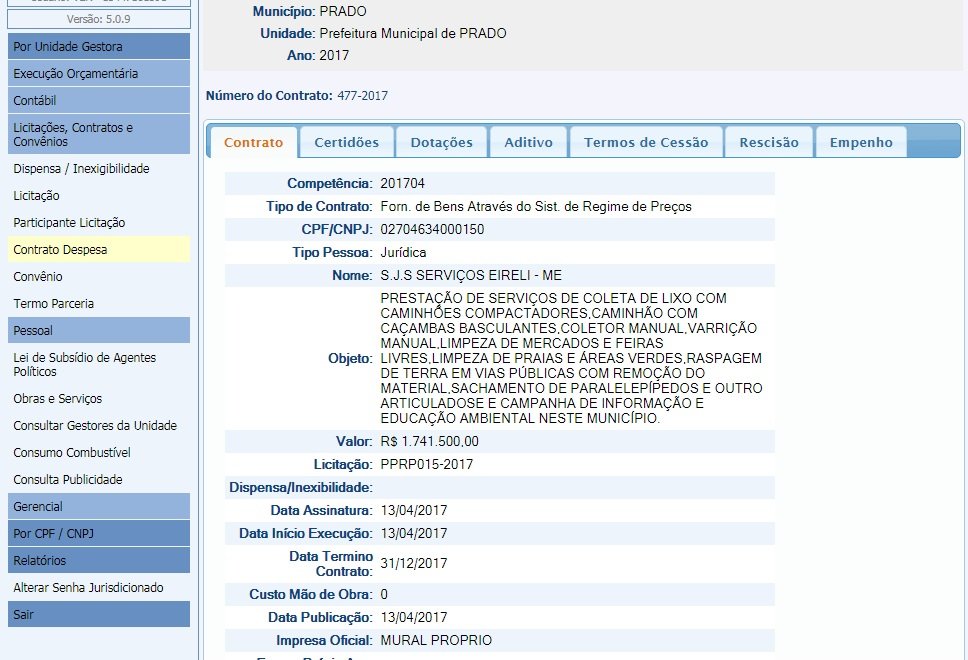View the Empenho tab
Screen dimensions: 968x660
click(x=860, y=142)
